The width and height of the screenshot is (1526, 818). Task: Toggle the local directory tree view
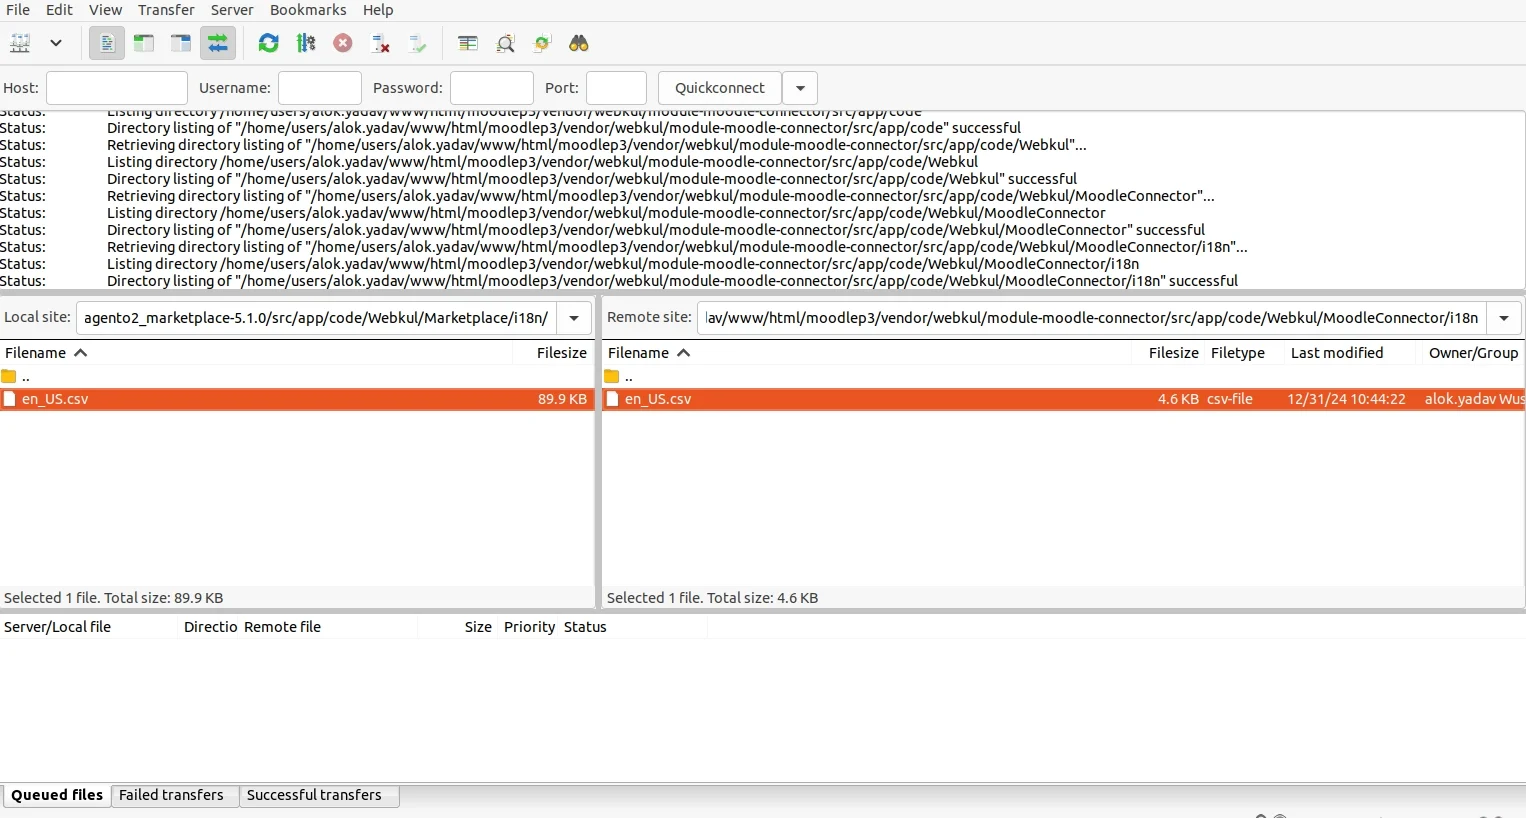[144, 43]
